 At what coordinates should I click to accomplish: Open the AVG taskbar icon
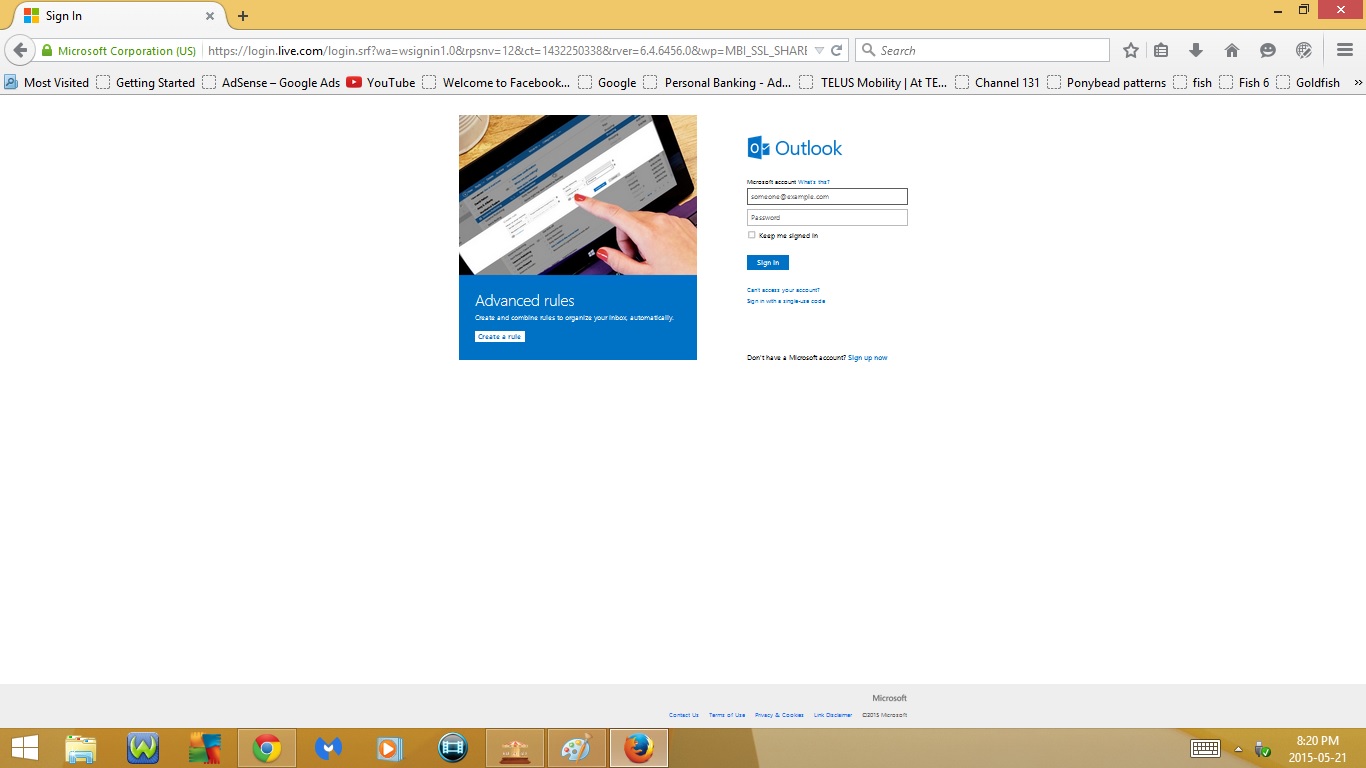point(205,748)
